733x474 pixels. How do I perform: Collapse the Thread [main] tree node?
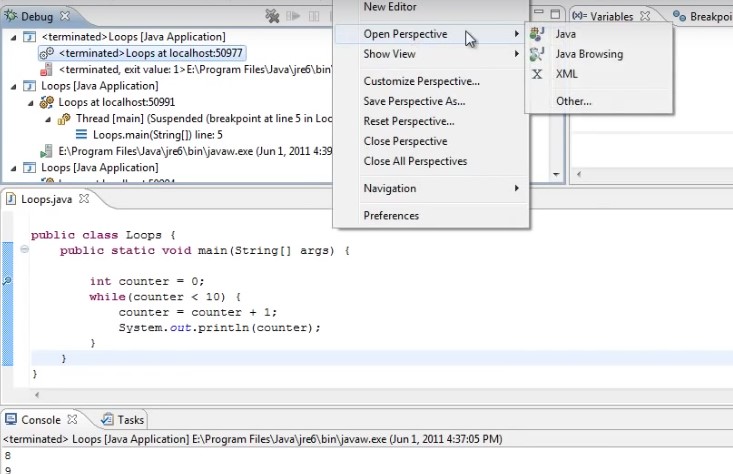click(47, 118)
